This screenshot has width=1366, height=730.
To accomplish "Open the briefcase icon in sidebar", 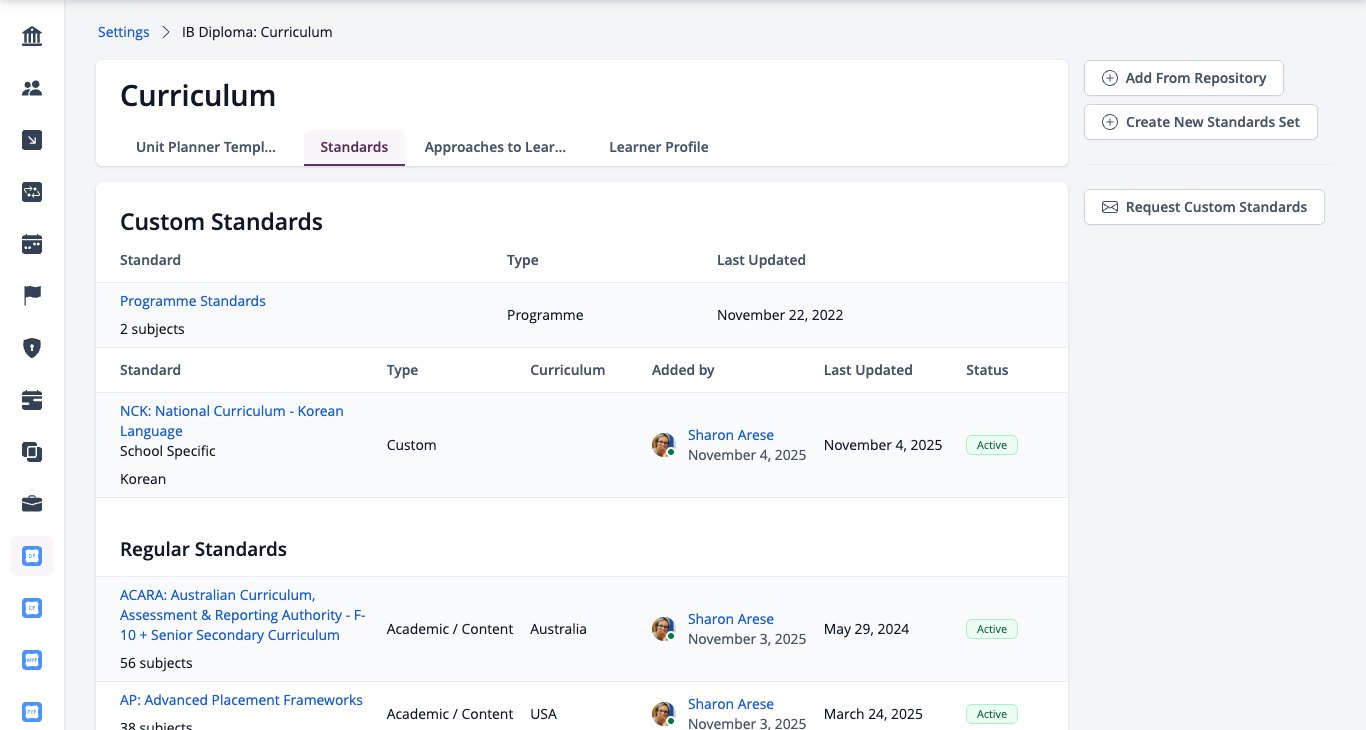I will [x=32, y=504].
